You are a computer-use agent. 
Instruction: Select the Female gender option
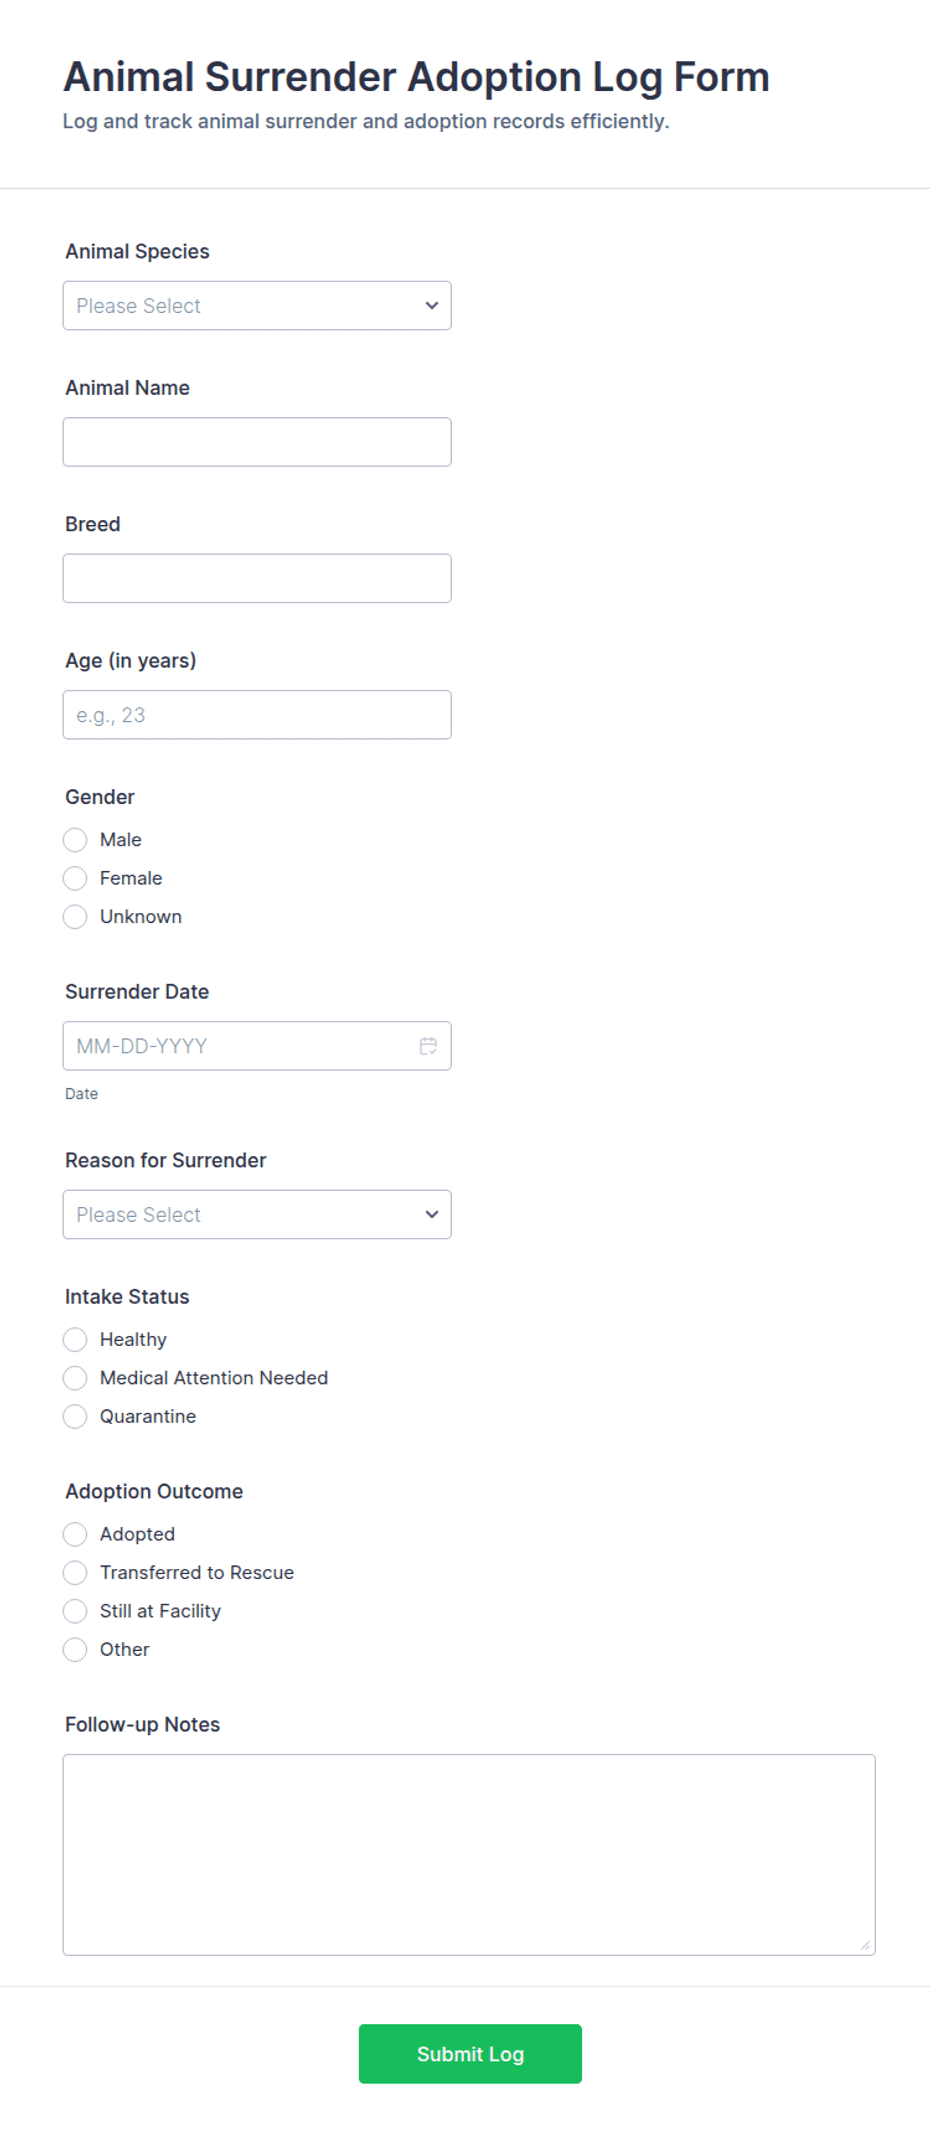[75, 878]
